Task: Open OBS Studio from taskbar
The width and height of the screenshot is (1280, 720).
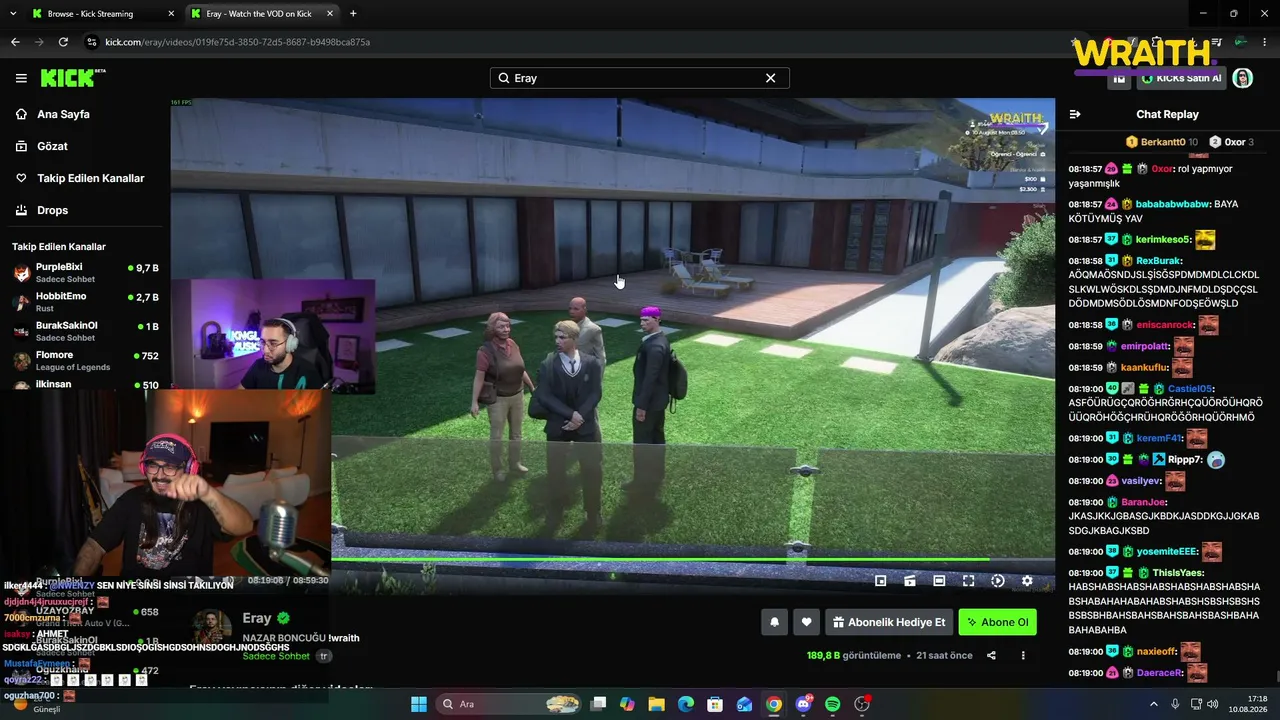Action: 862,704
